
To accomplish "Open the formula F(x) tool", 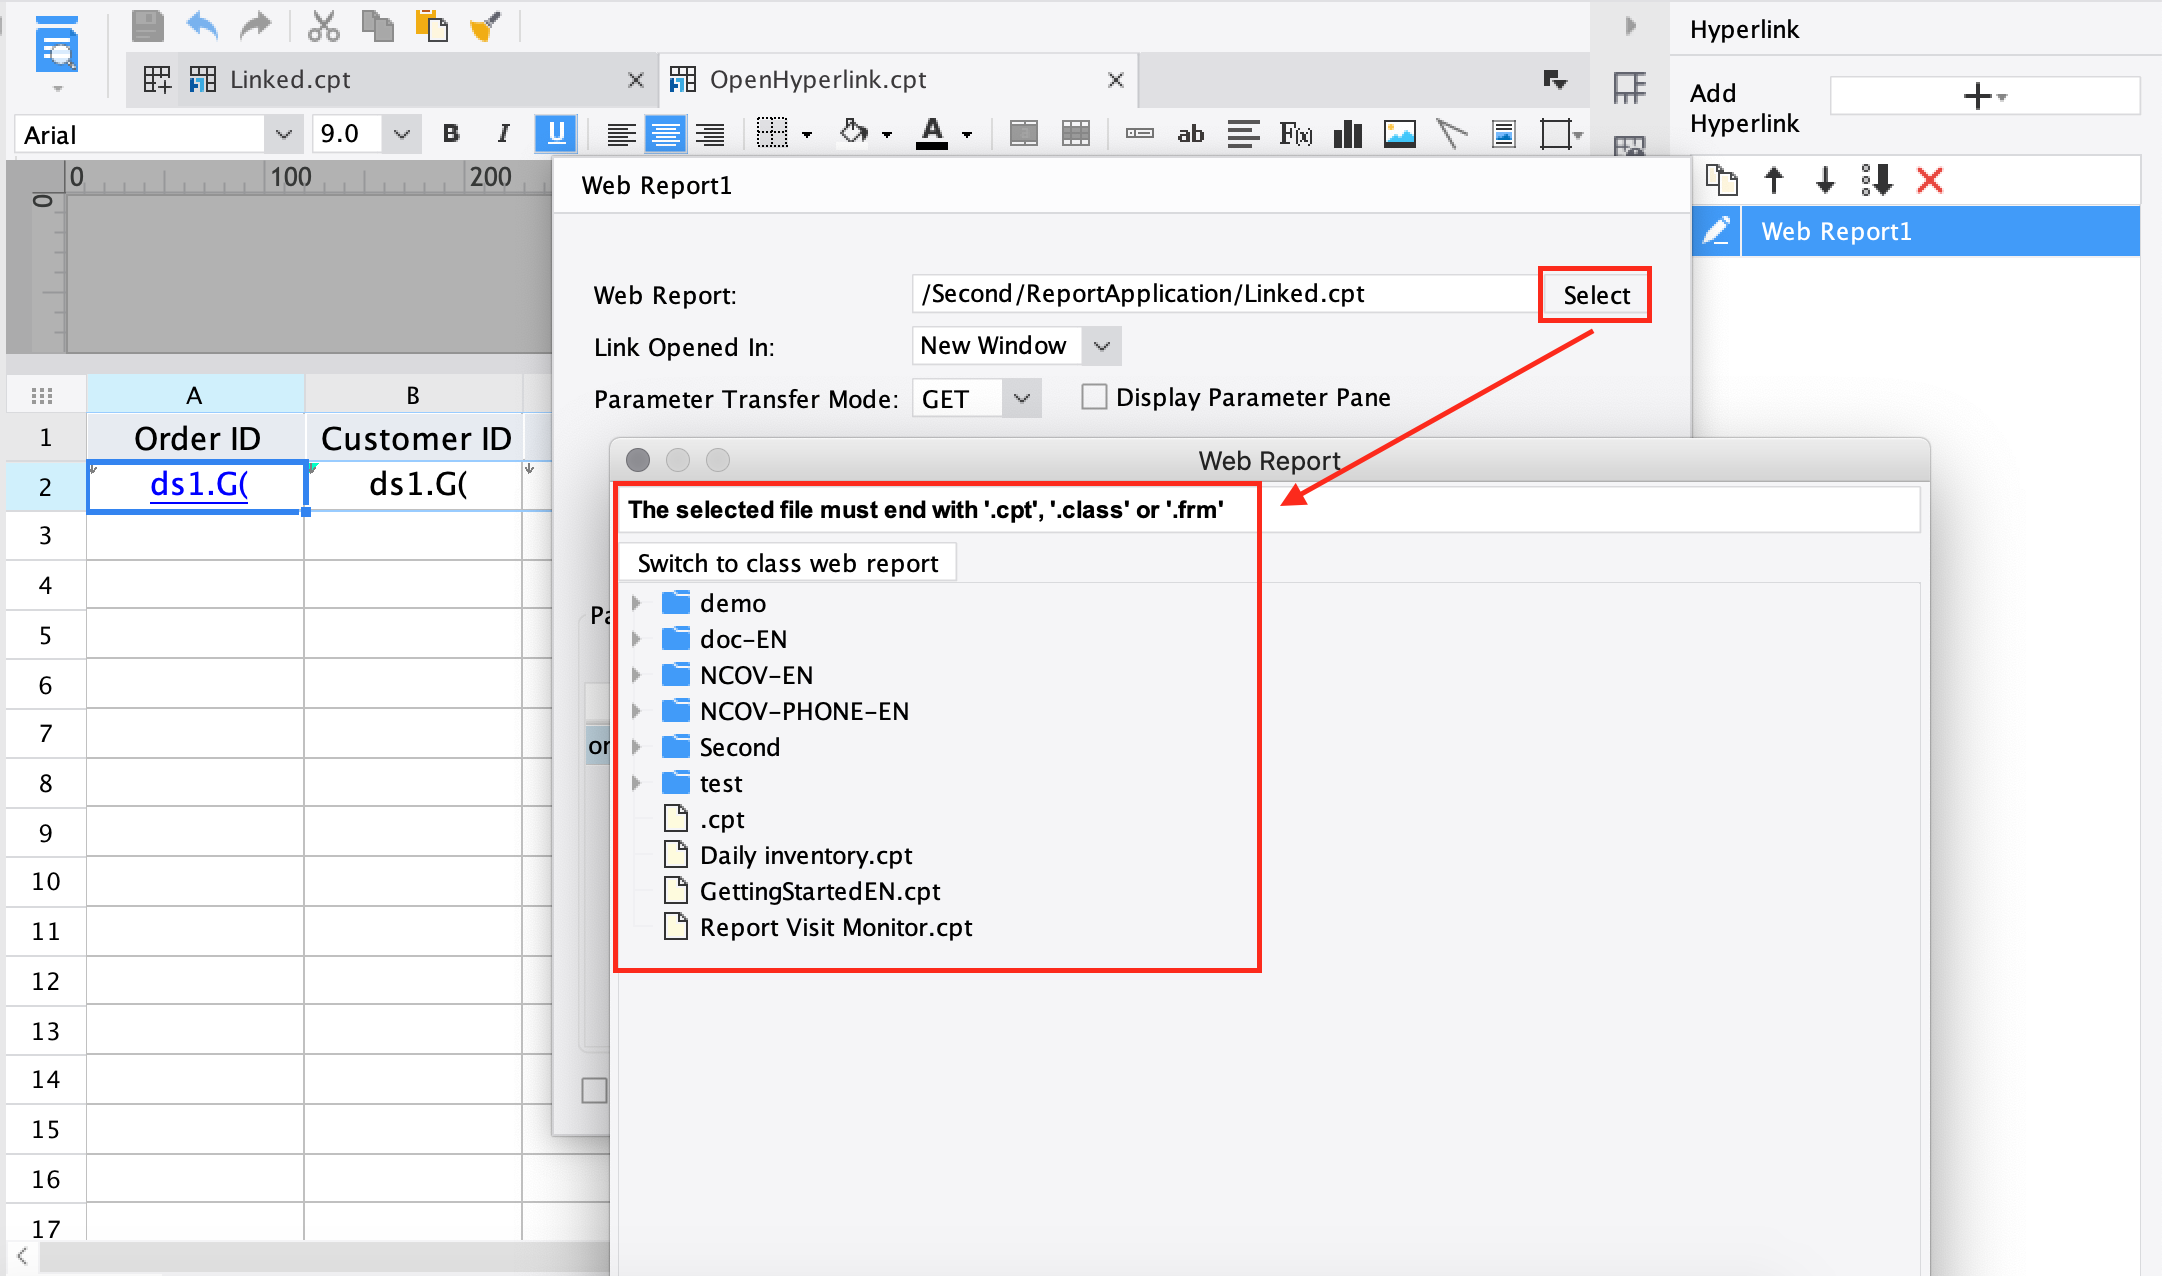I will (x=1295, y=133).
